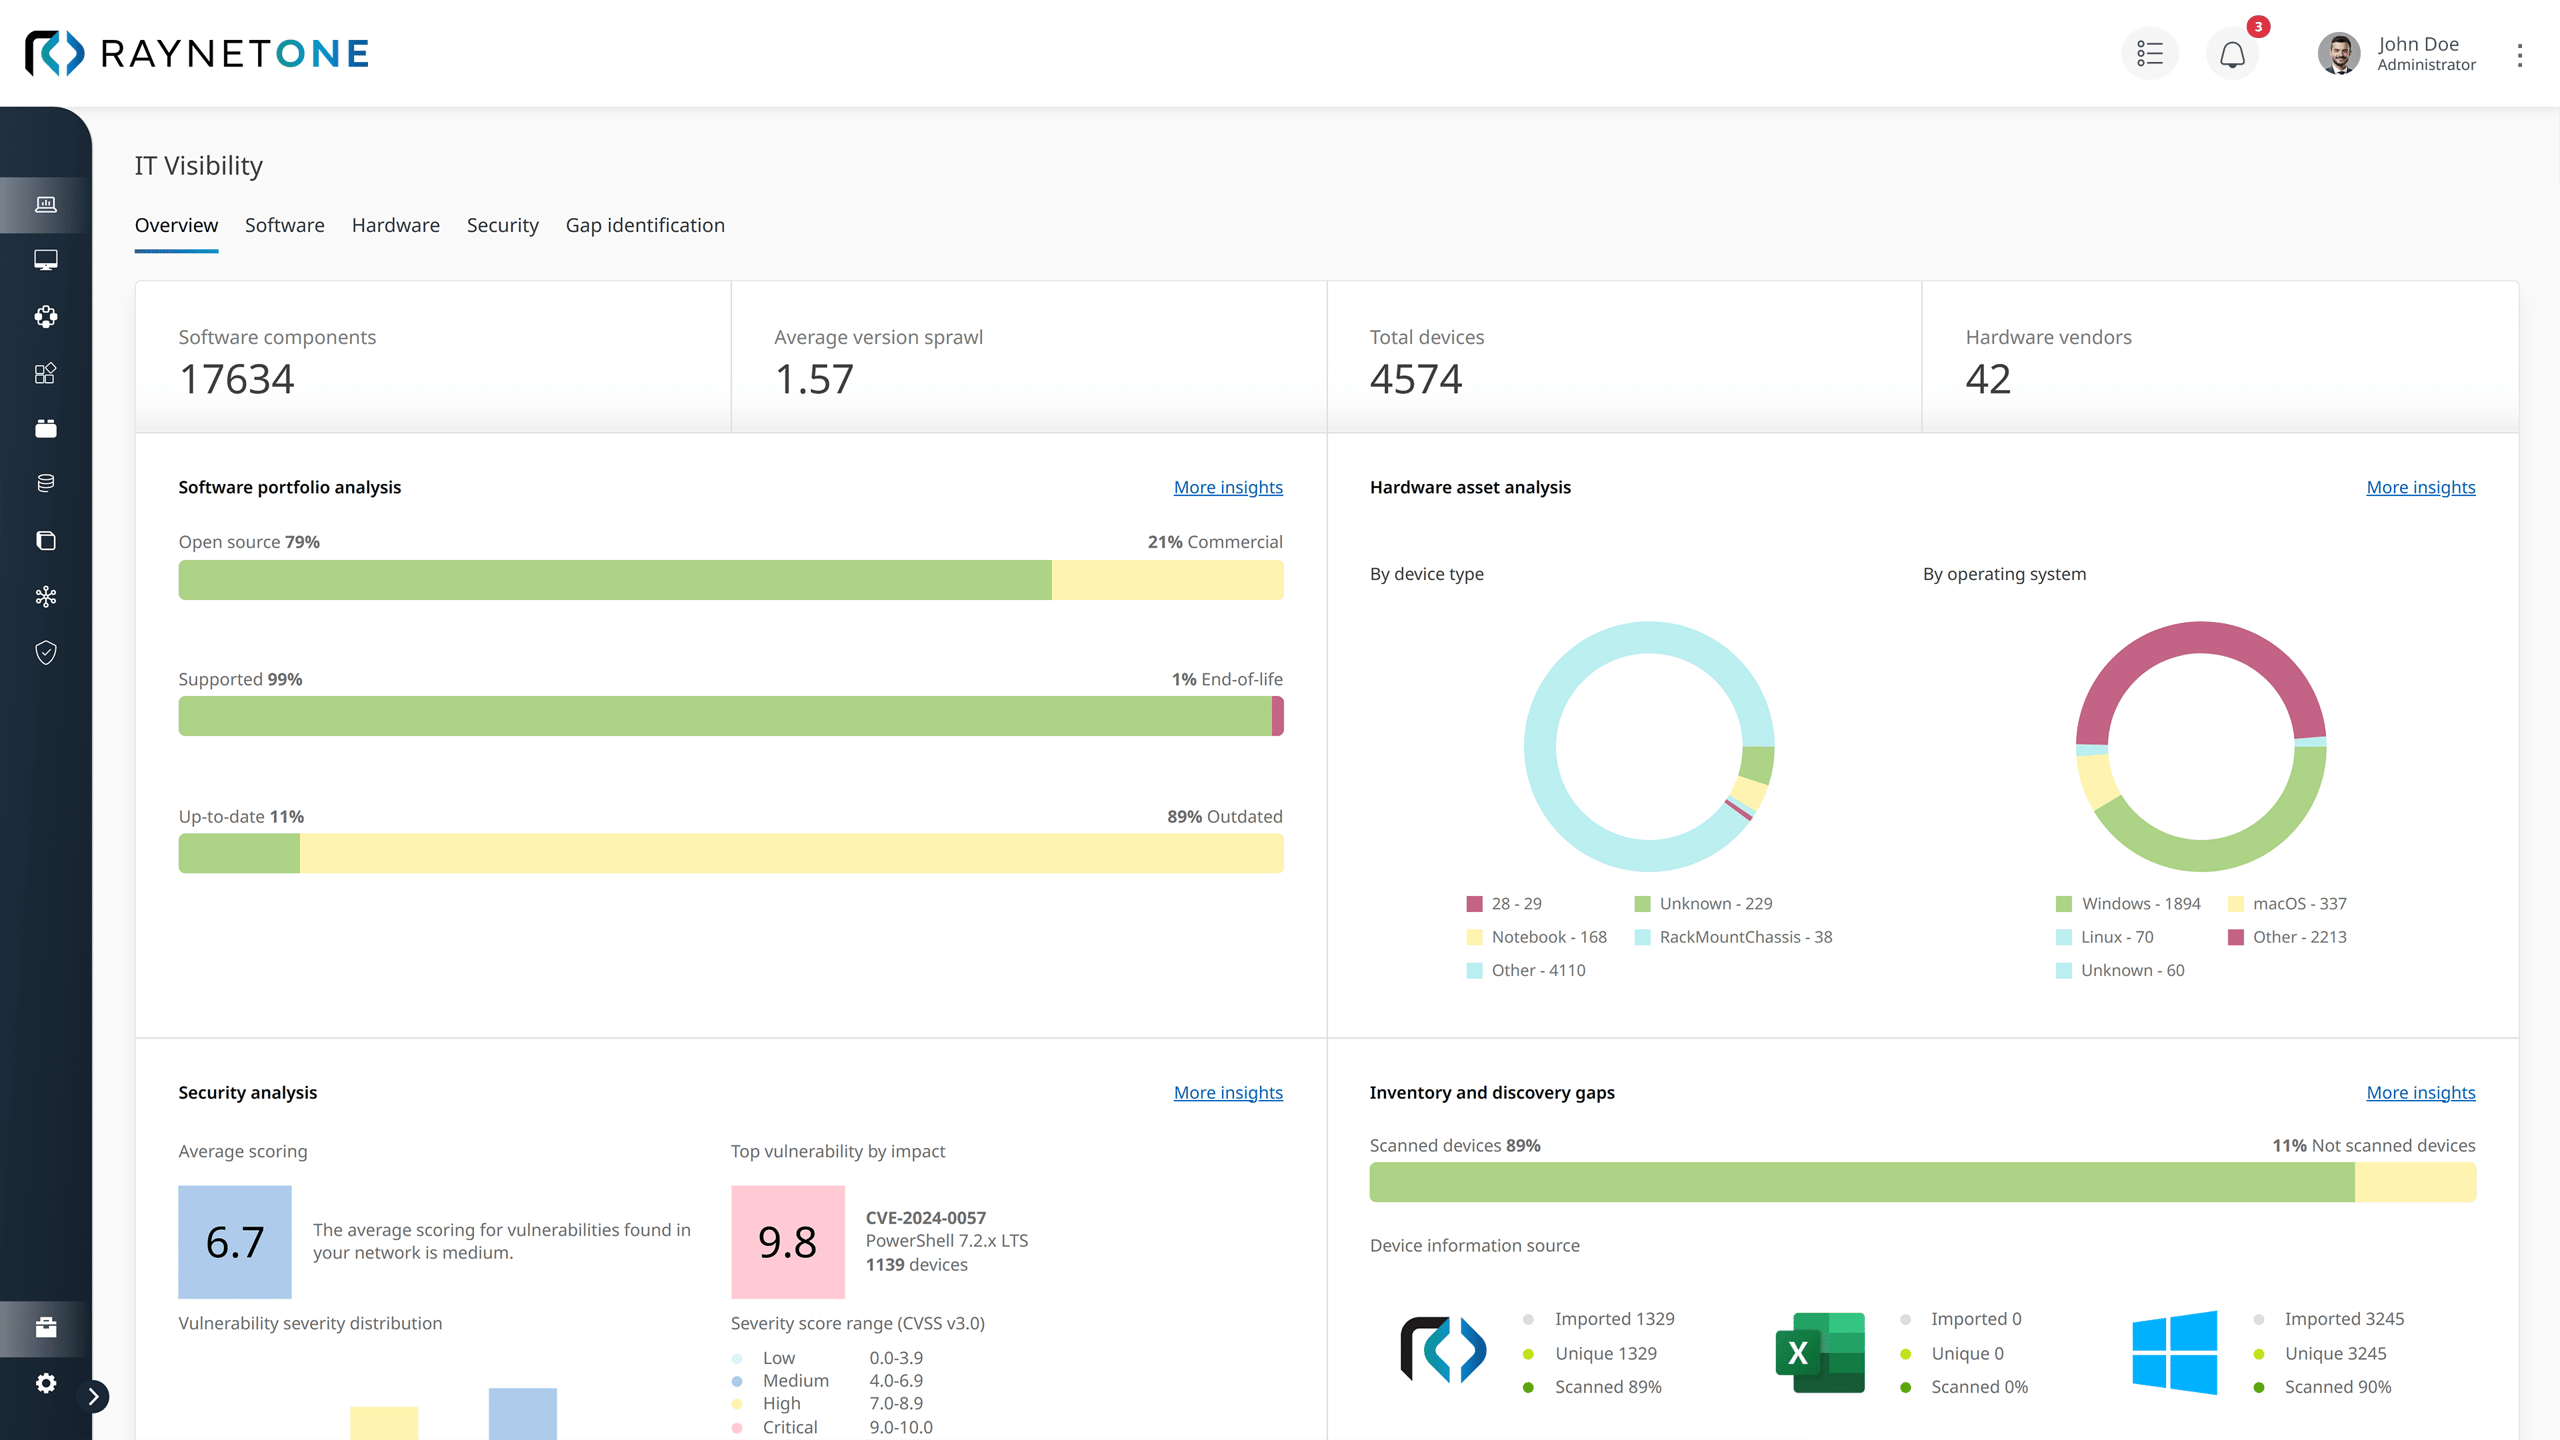Viewport: 2560px width, 1440px height.
Task: Open More insights for Software portfolio analysis
Action: (1228, 487)
